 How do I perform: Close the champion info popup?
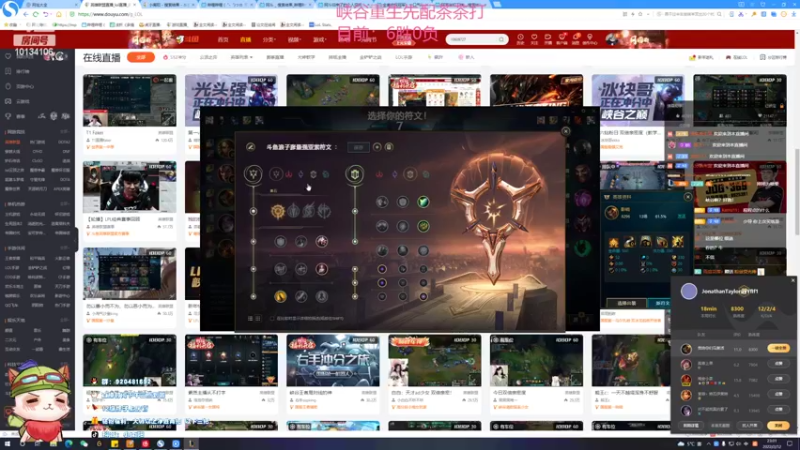click(688, 196)
